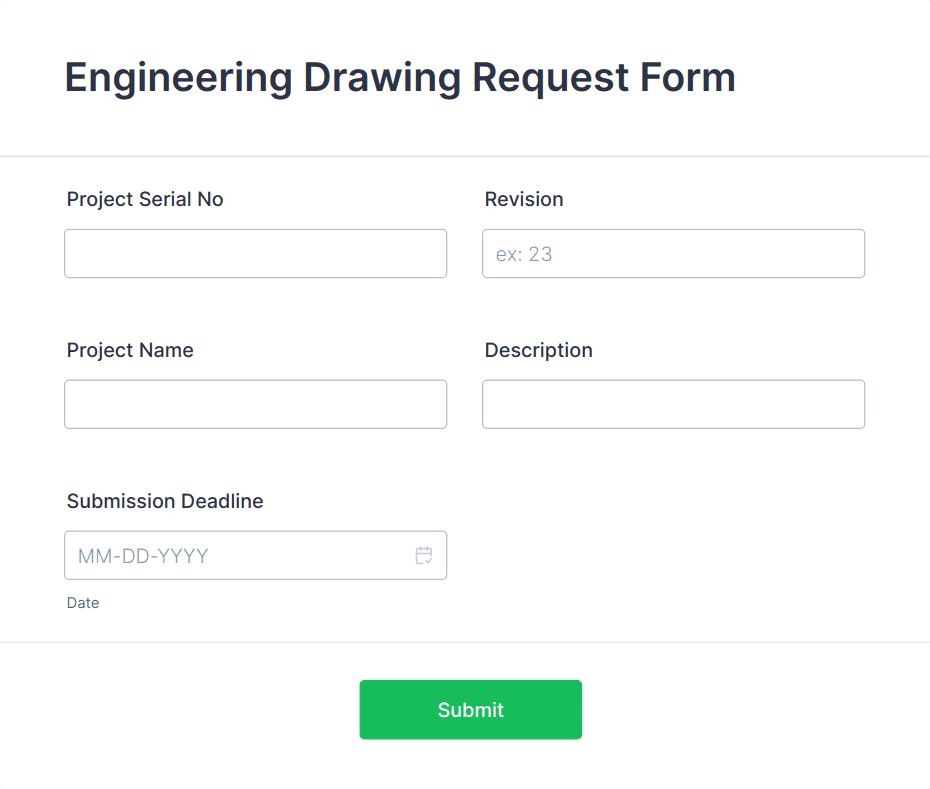The width and height of the screenshot is (930, 789).
Task: Focus the Project Name text box
Action: (x=255, y=404)
